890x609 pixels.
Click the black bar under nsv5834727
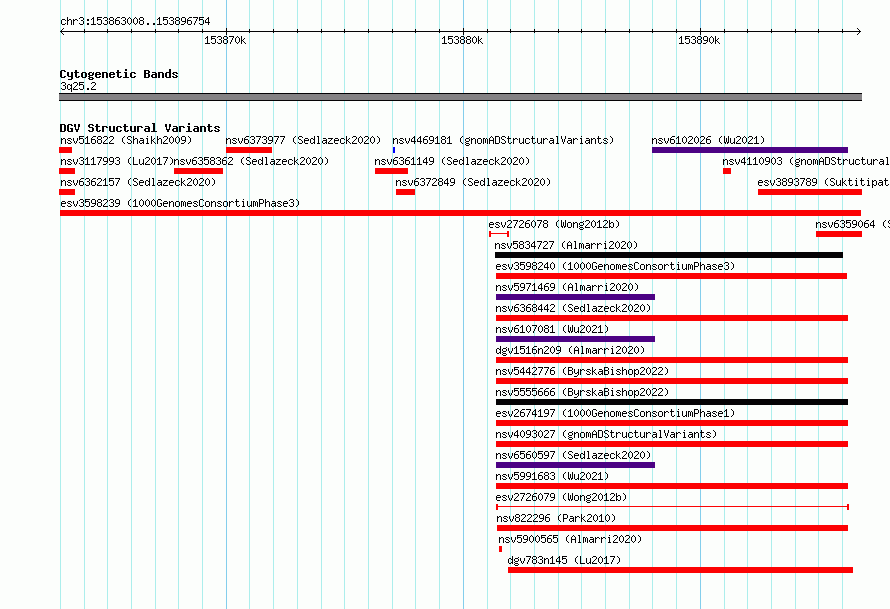(x=669, y=255)
